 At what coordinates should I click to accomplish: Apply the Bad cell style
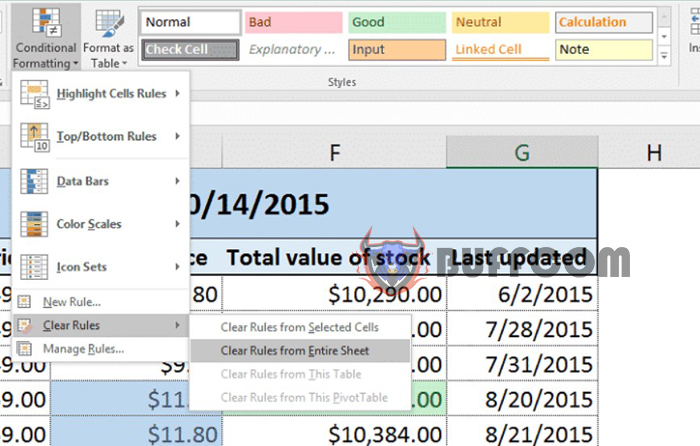pos(294,22)
